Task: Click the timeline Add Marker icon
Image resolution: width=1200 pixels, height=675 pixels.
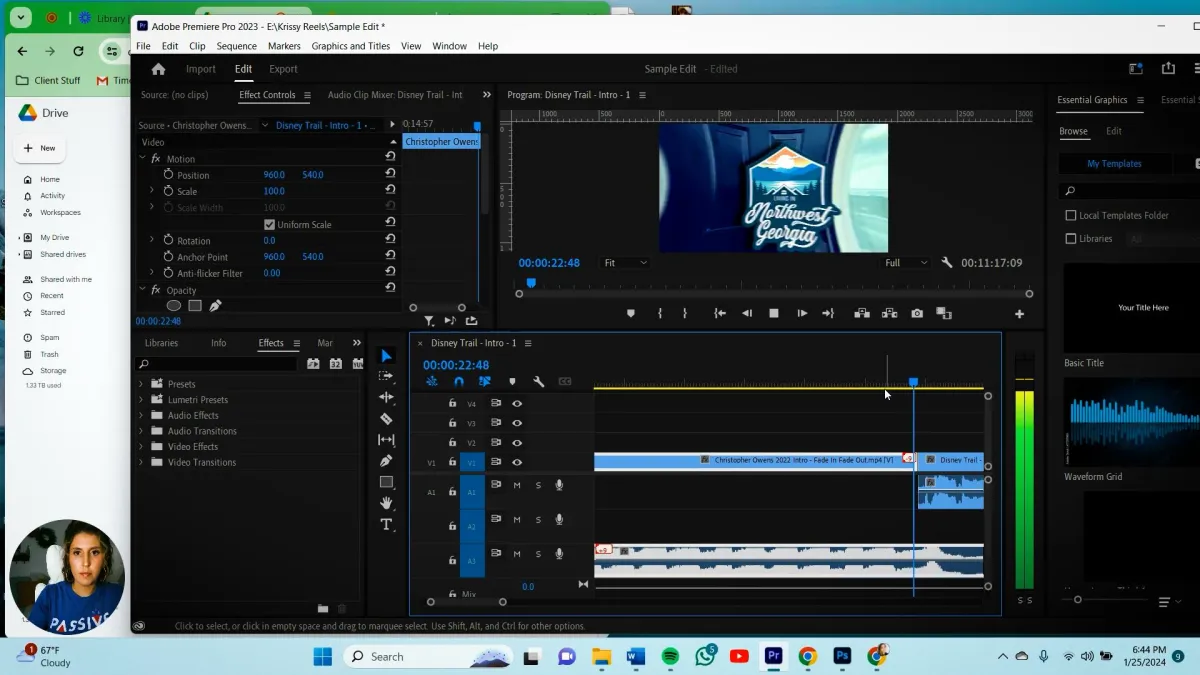Action: tap(513, 381)
